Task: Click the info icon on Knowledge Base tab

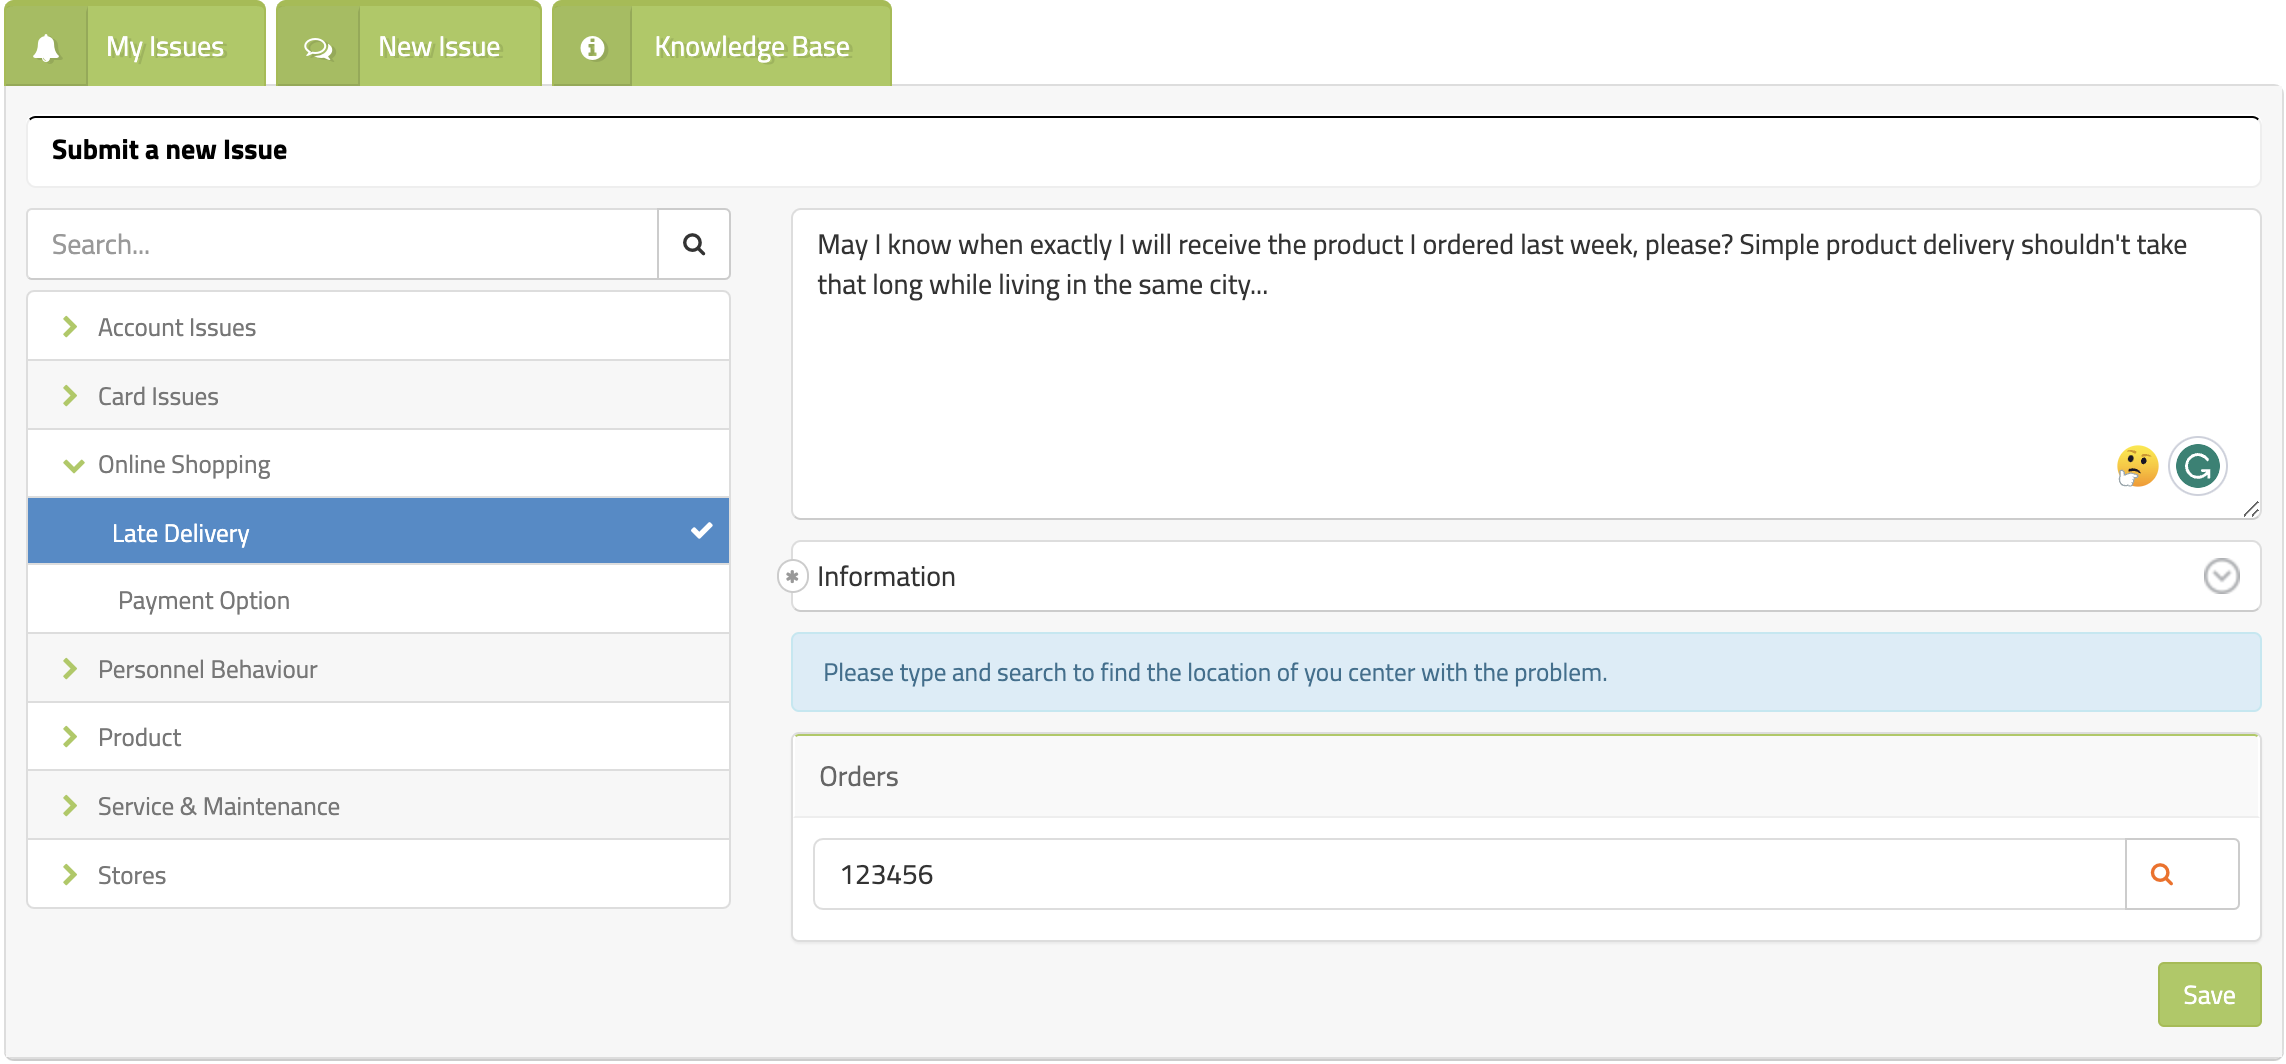Action: click(592, 45)
